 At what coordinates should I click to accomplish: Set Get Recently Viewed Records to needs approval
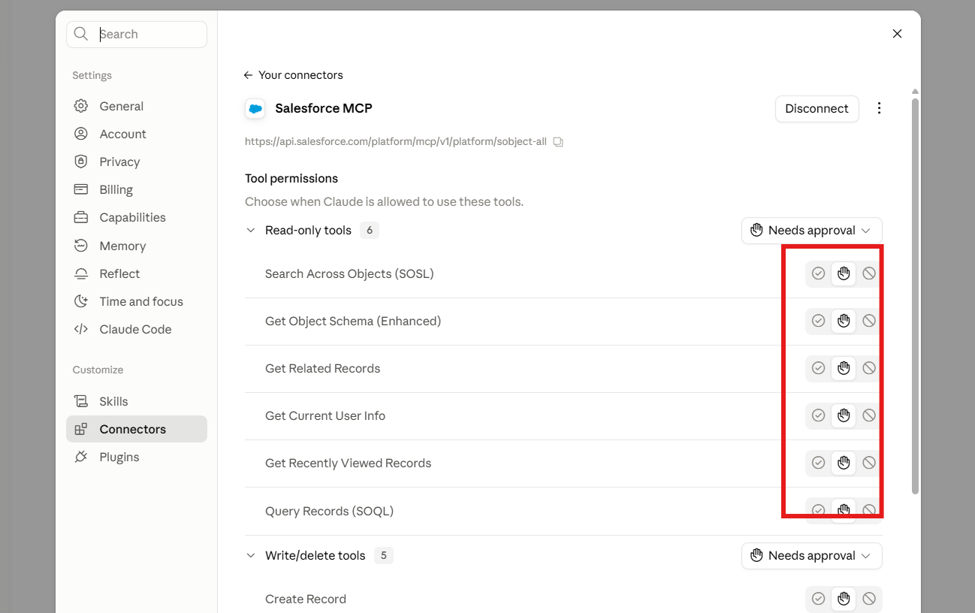coord(844,463)
